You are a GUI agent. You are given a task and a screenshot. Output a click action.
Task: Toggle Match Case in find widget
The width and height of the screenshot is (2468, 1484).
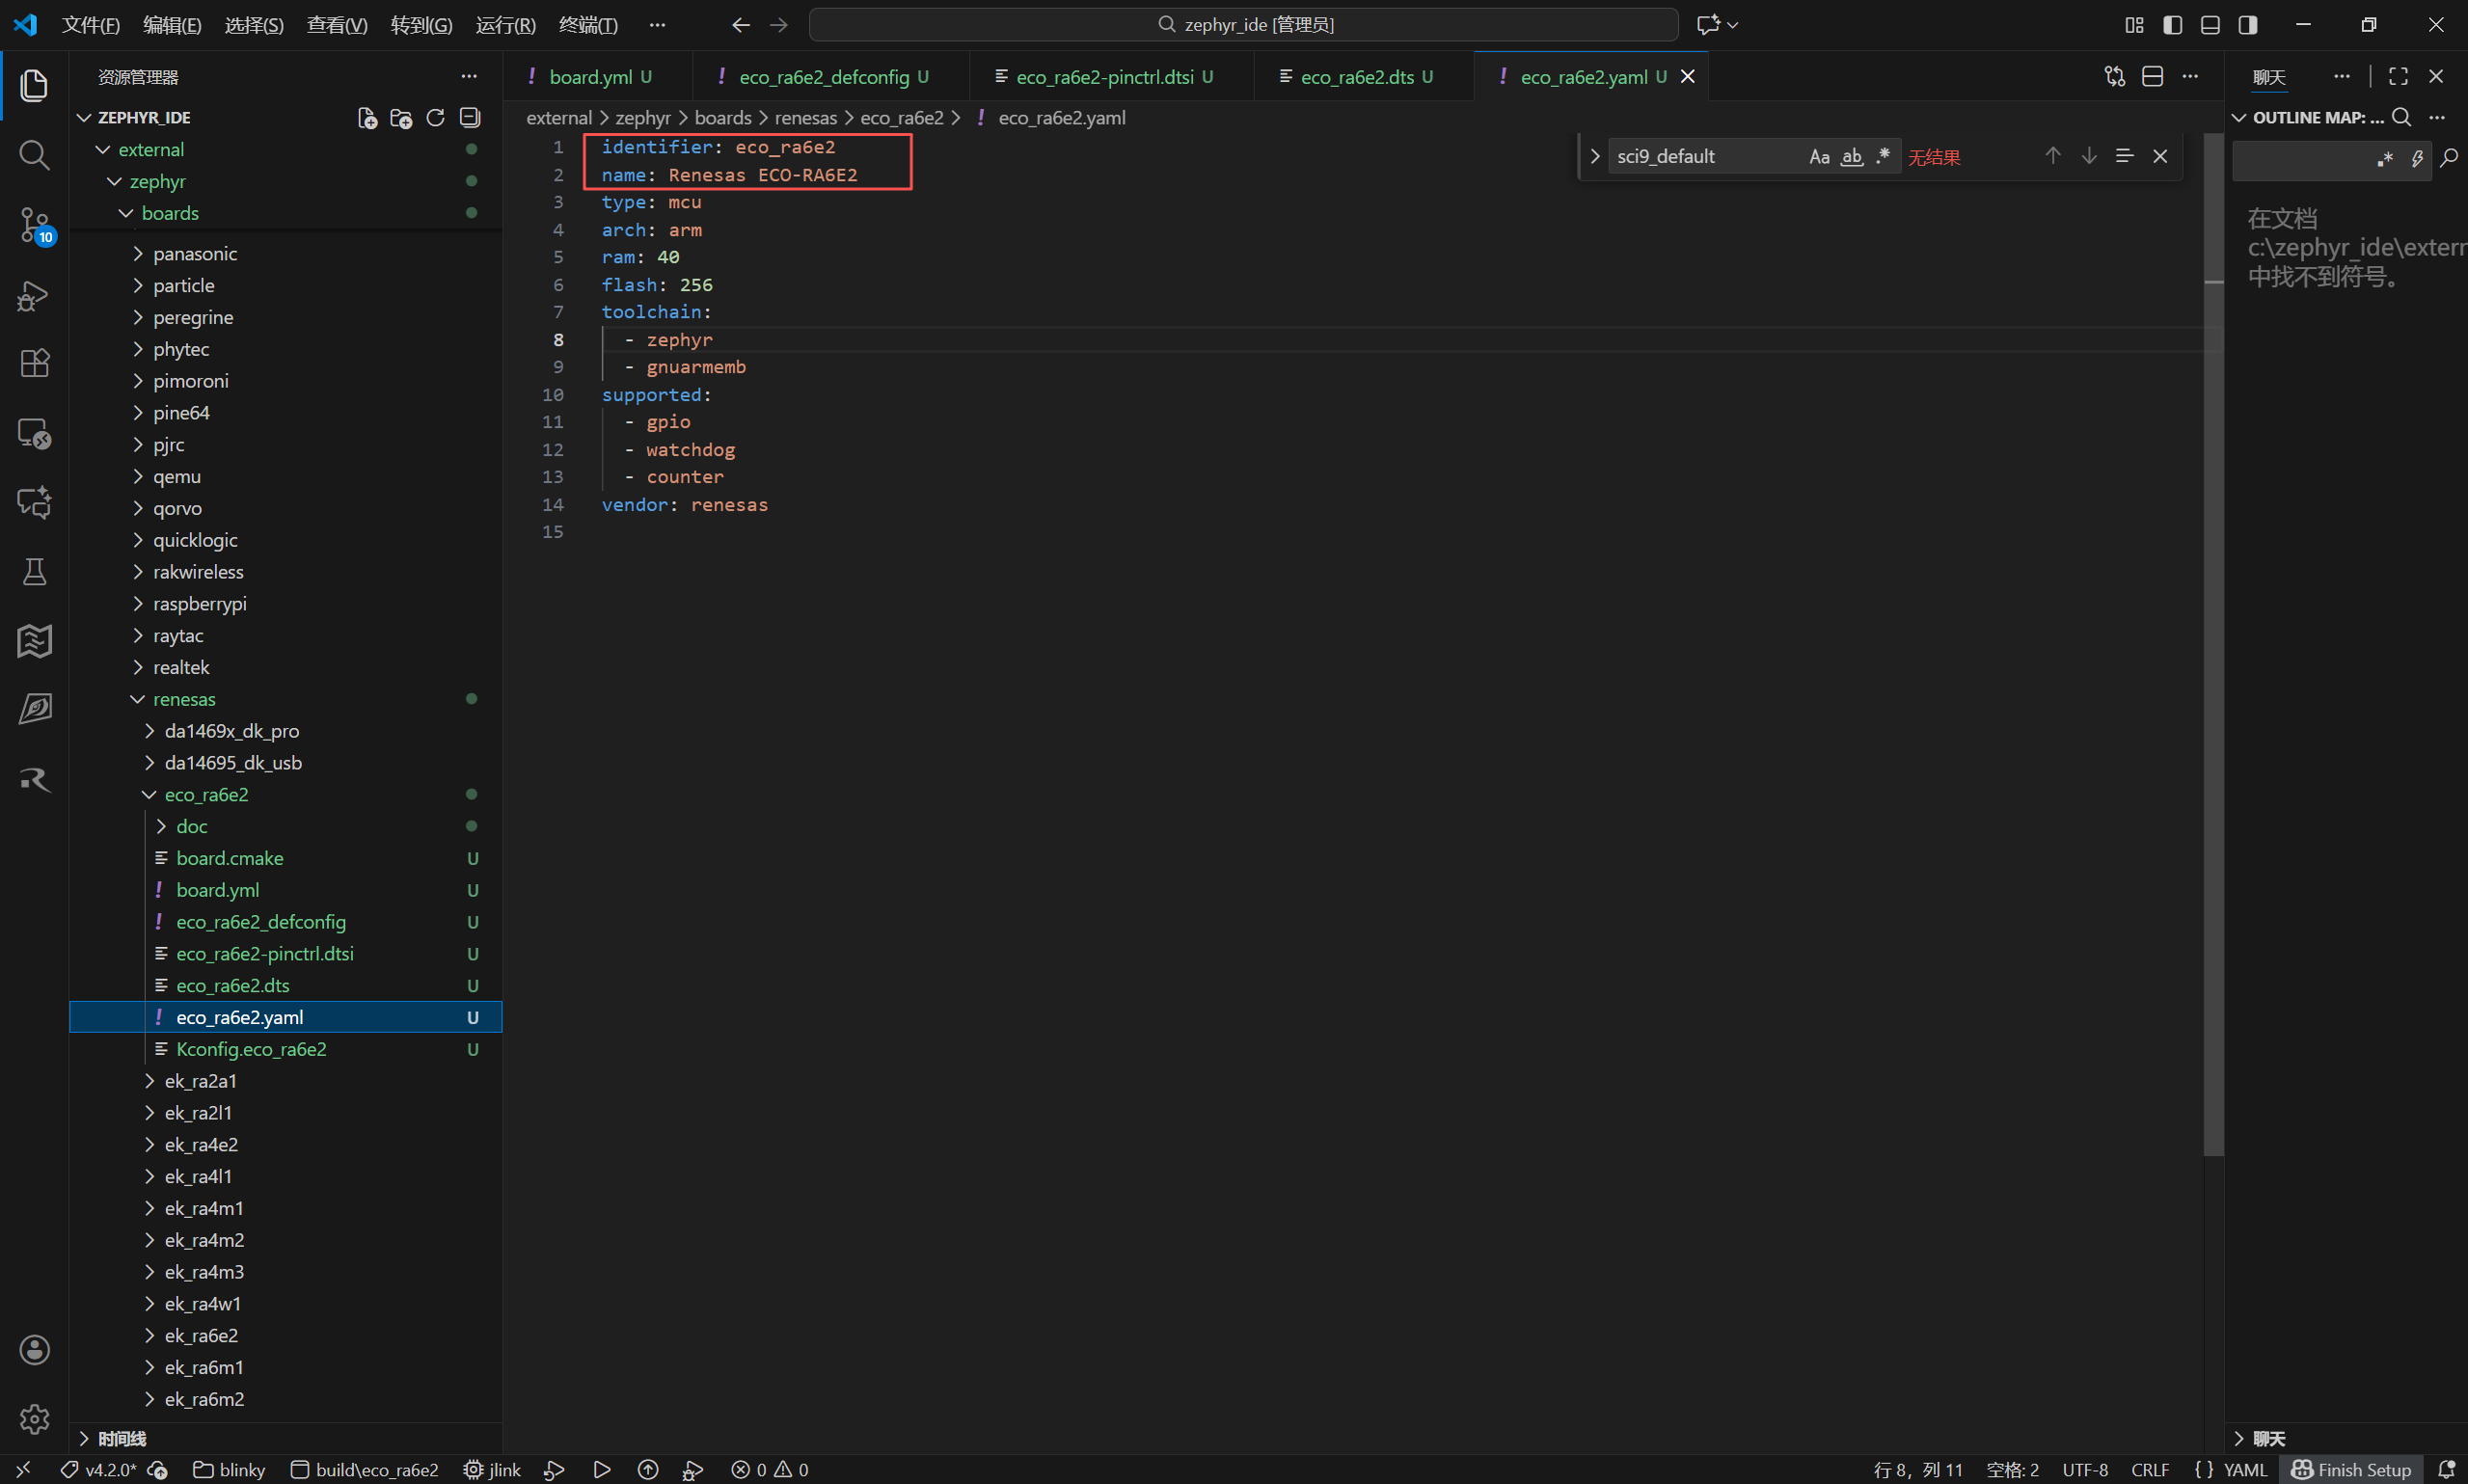[x=1819, y=157]
